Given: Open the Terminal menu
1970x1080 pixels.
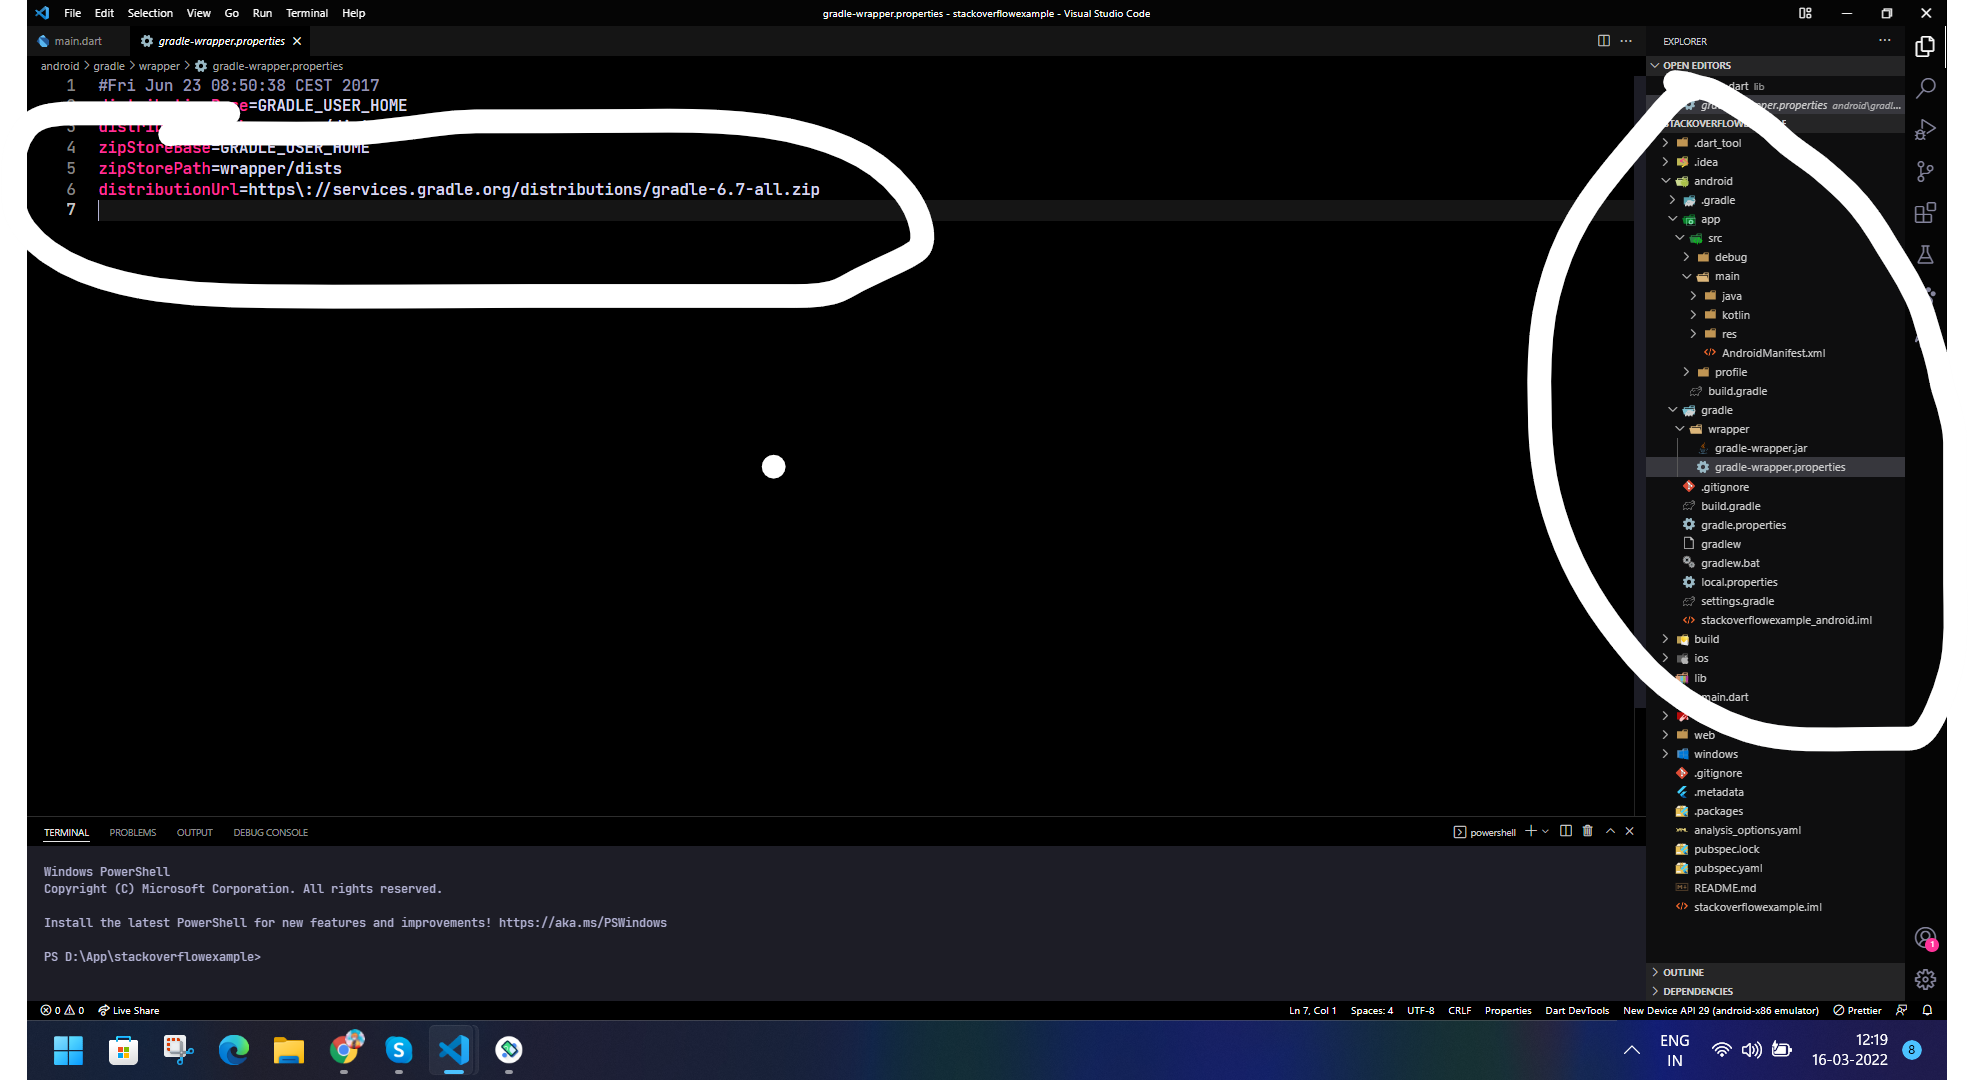Looking at the screenshot, I should click(x=307, y=13).
